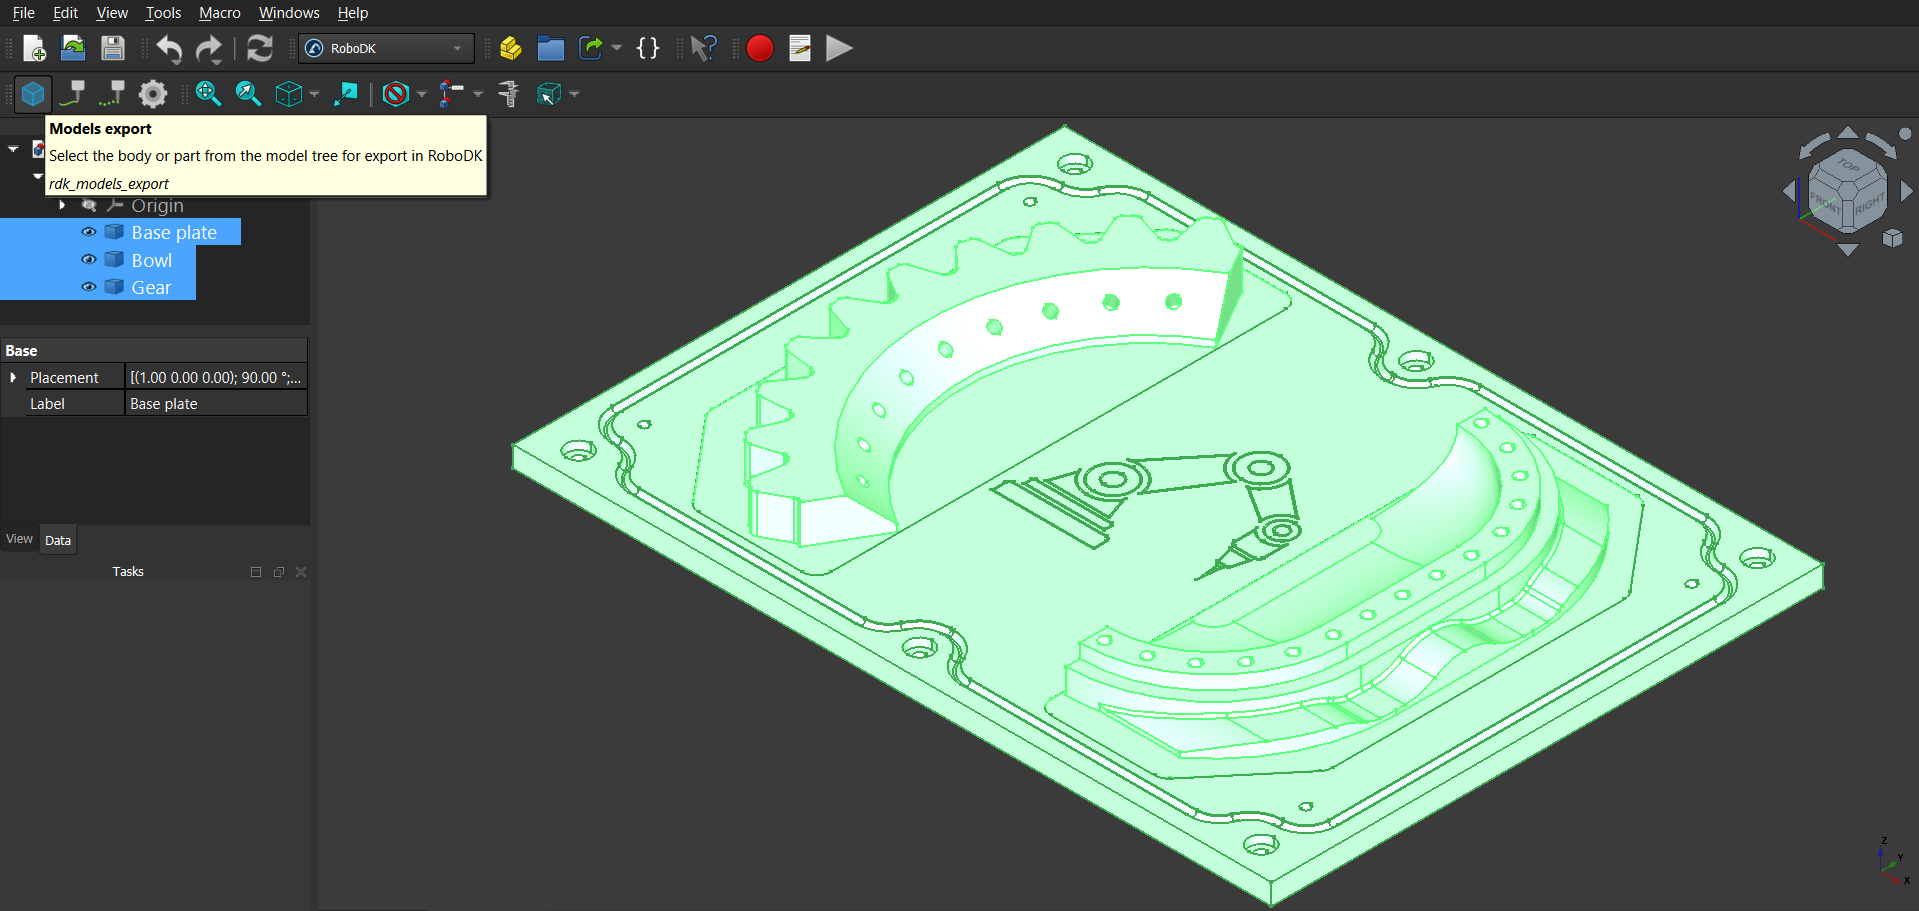The image size is (1919, 911).
Task: Select the Models export tool
Action: click(x=33, y=93)
